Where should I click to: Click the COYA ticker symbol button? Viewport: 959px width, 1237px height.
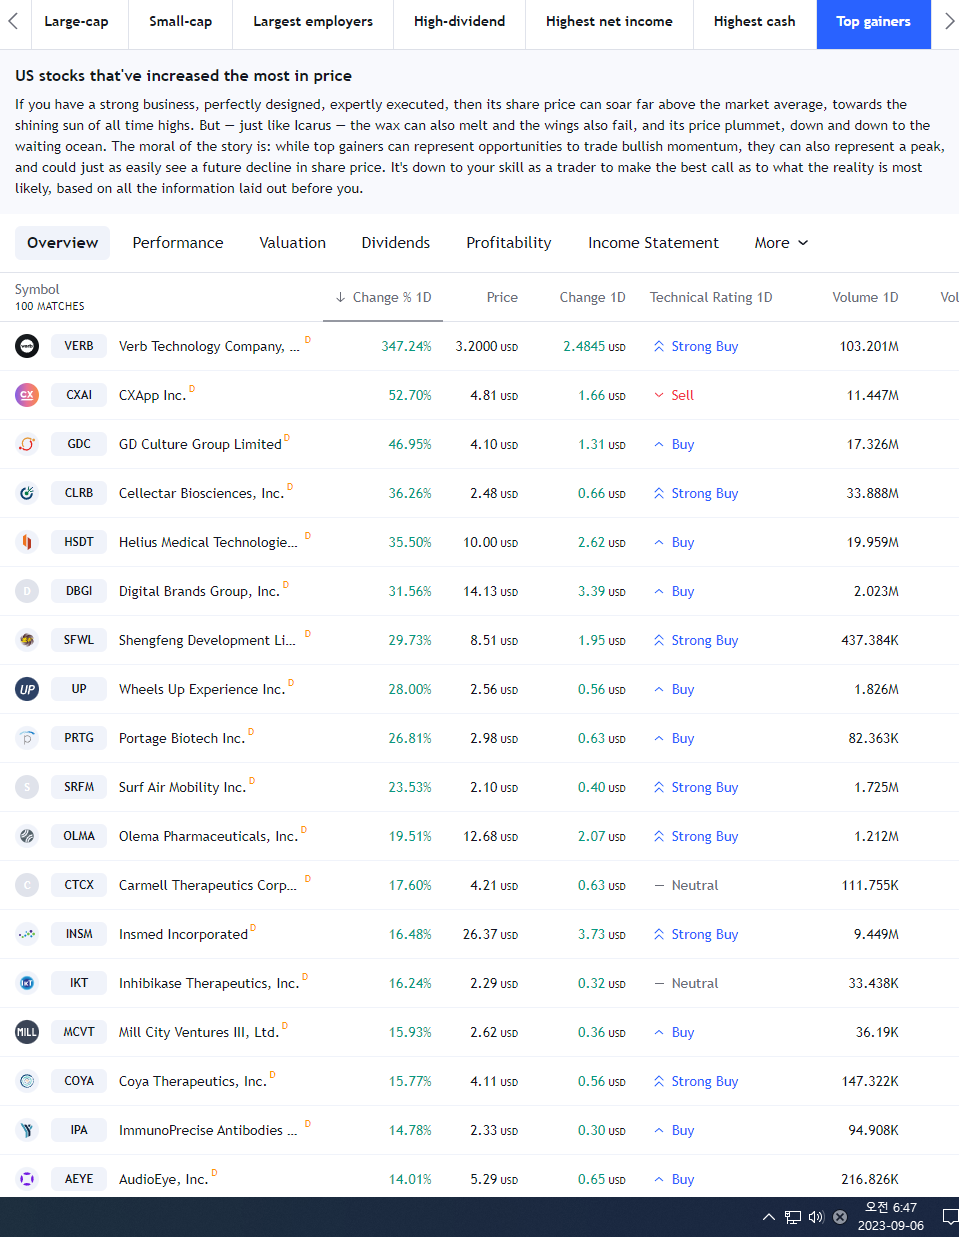click(x=79, y=1081)
